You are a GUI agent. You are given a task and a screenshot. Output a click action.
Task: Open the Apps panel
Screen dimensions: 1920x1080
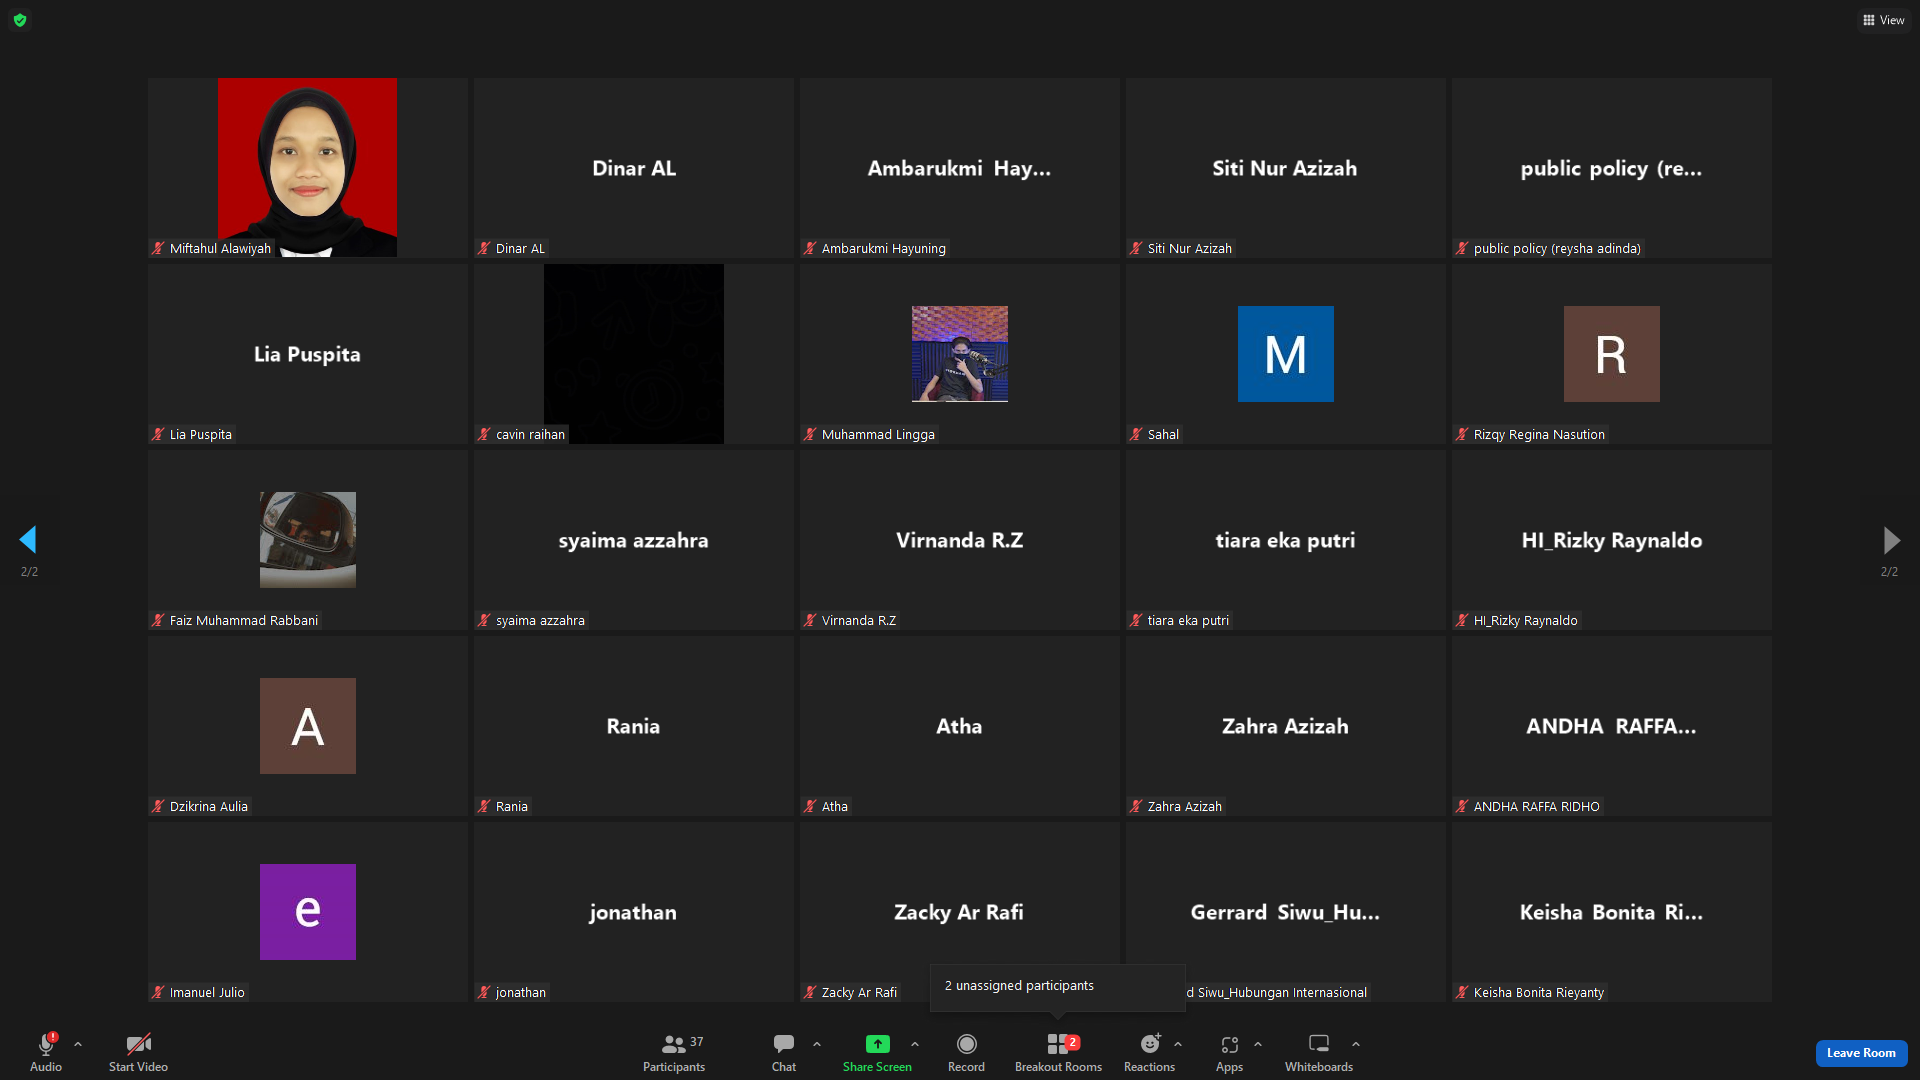[1229, 1052]
